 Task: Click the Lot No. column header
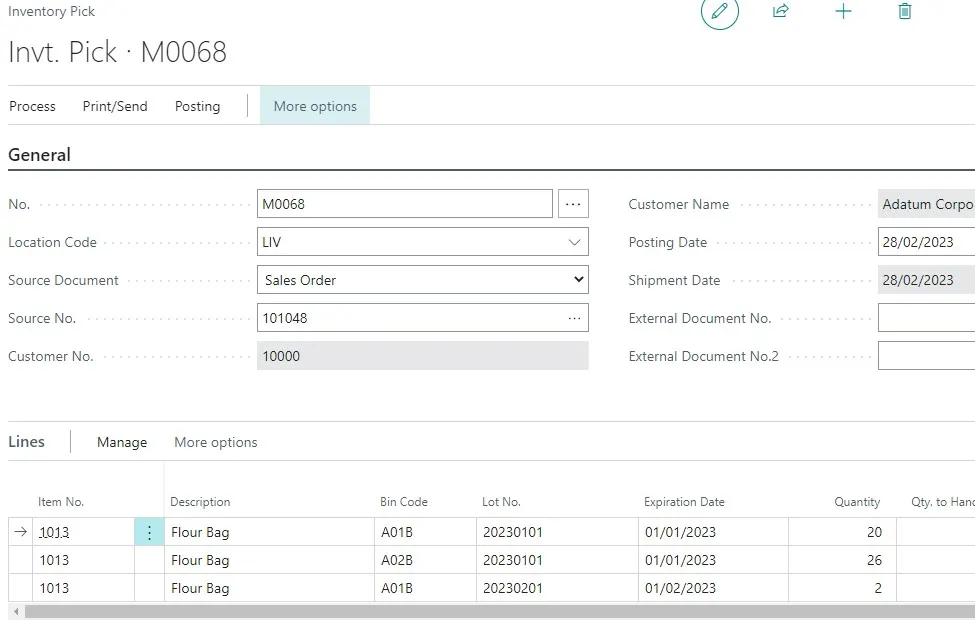[x=501, y=502]
